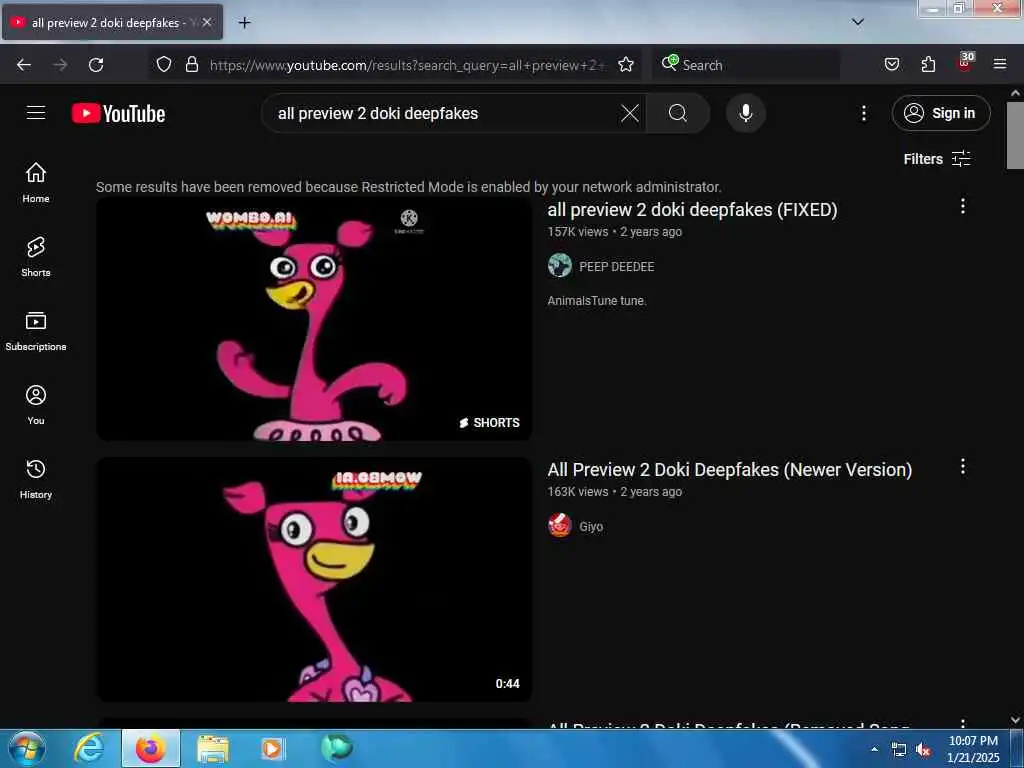This screenshot has width=1024, height=768.
Task: Visit the PEEP DEEDEE channel
Action: pos(616,266)
